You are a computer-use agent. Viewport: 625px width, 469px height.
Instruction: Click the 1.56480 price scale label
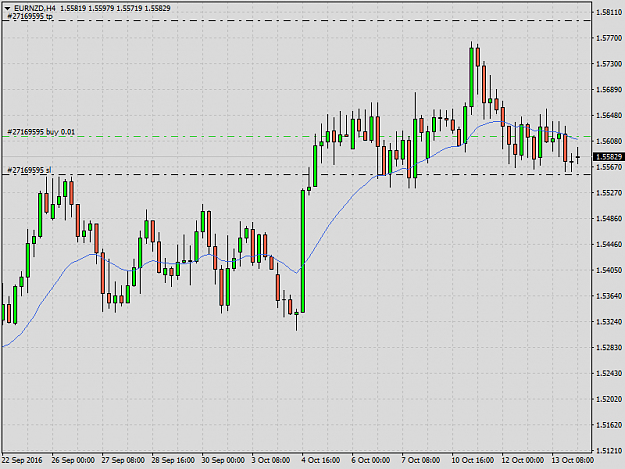click(609, 115)
